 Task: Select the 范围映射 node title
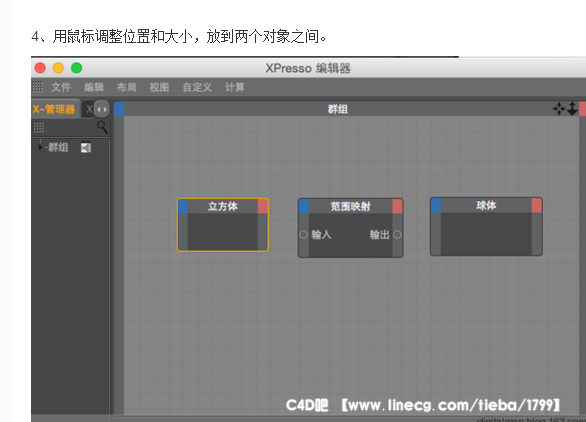click(351, 206)
